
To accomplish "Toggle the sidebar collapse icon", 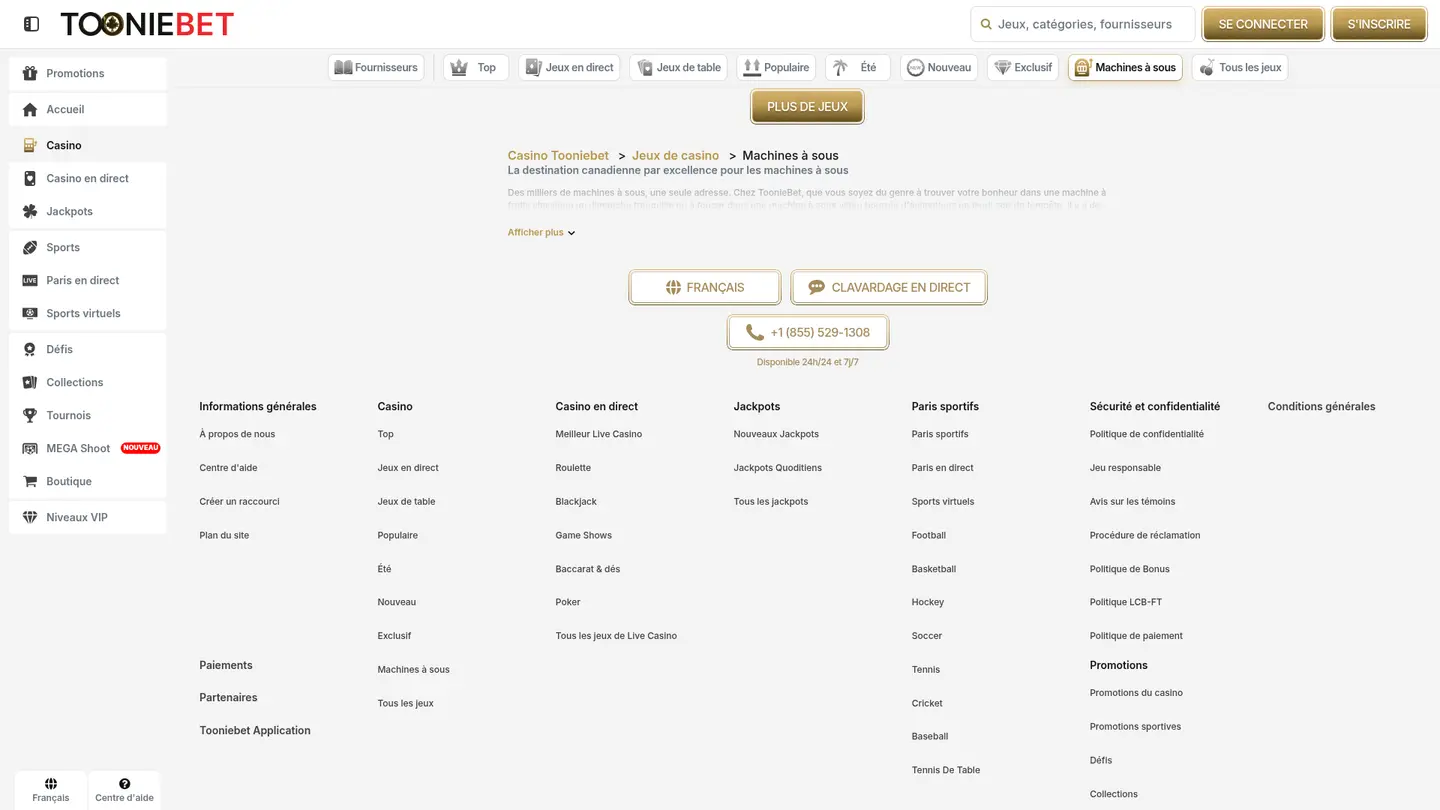I will [x=31, y=24].
